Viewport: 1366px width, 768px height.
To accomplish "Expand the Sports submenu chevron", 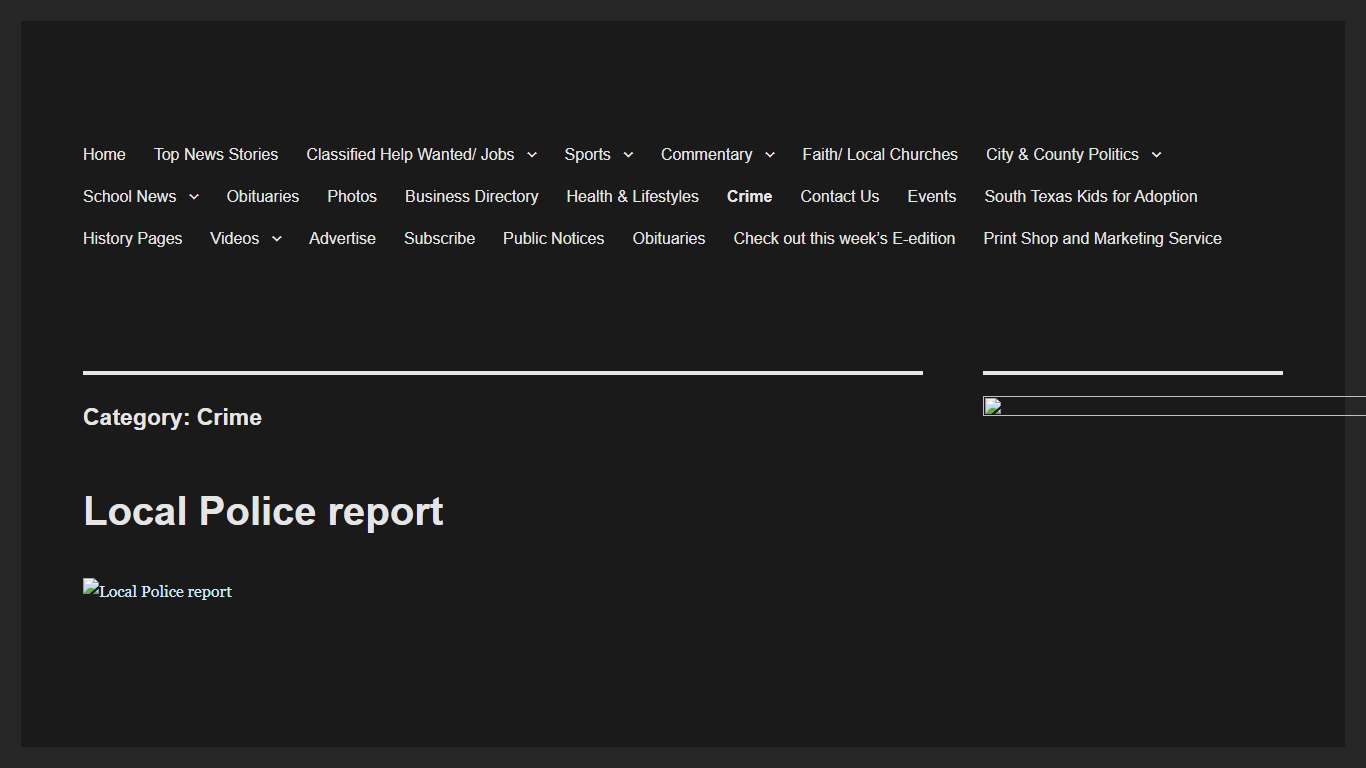I will (x=628, y=155).
